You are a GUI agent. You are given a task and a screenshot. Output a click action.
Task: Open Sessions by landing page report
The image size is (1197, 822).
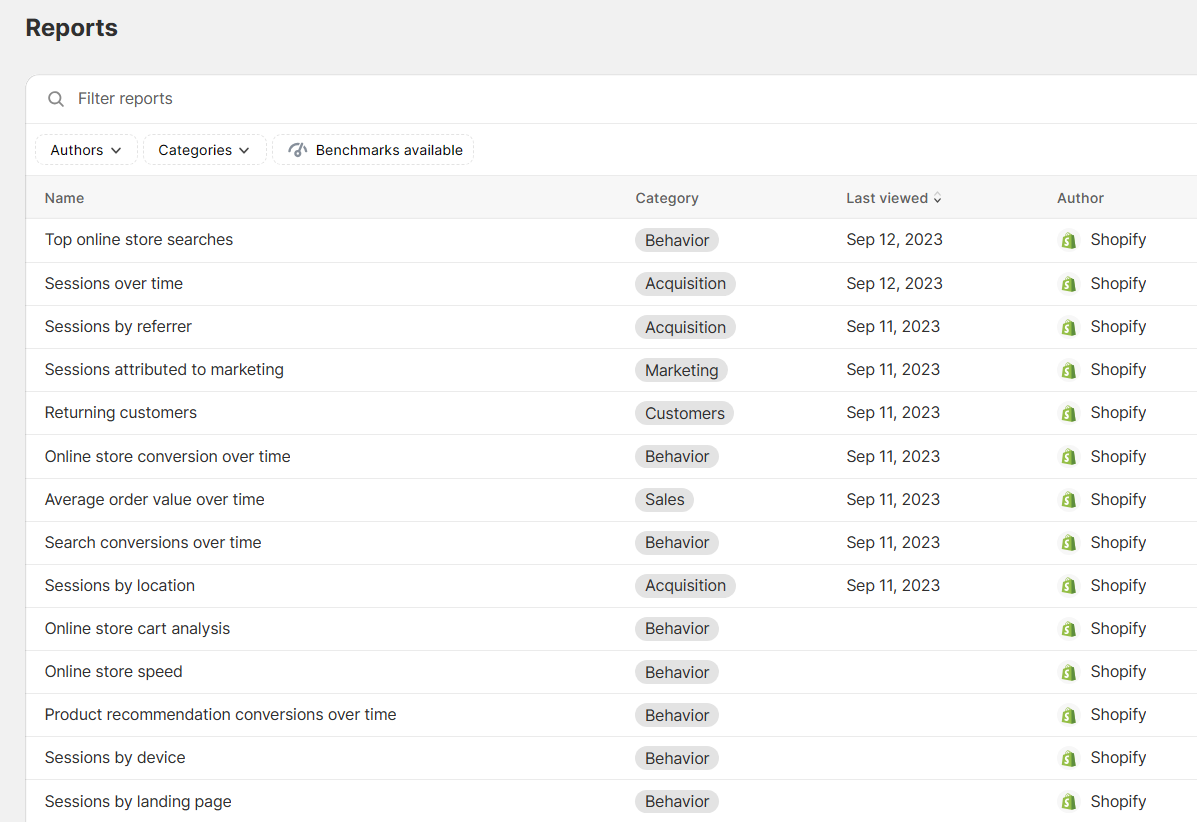click(x=138, y=801)
